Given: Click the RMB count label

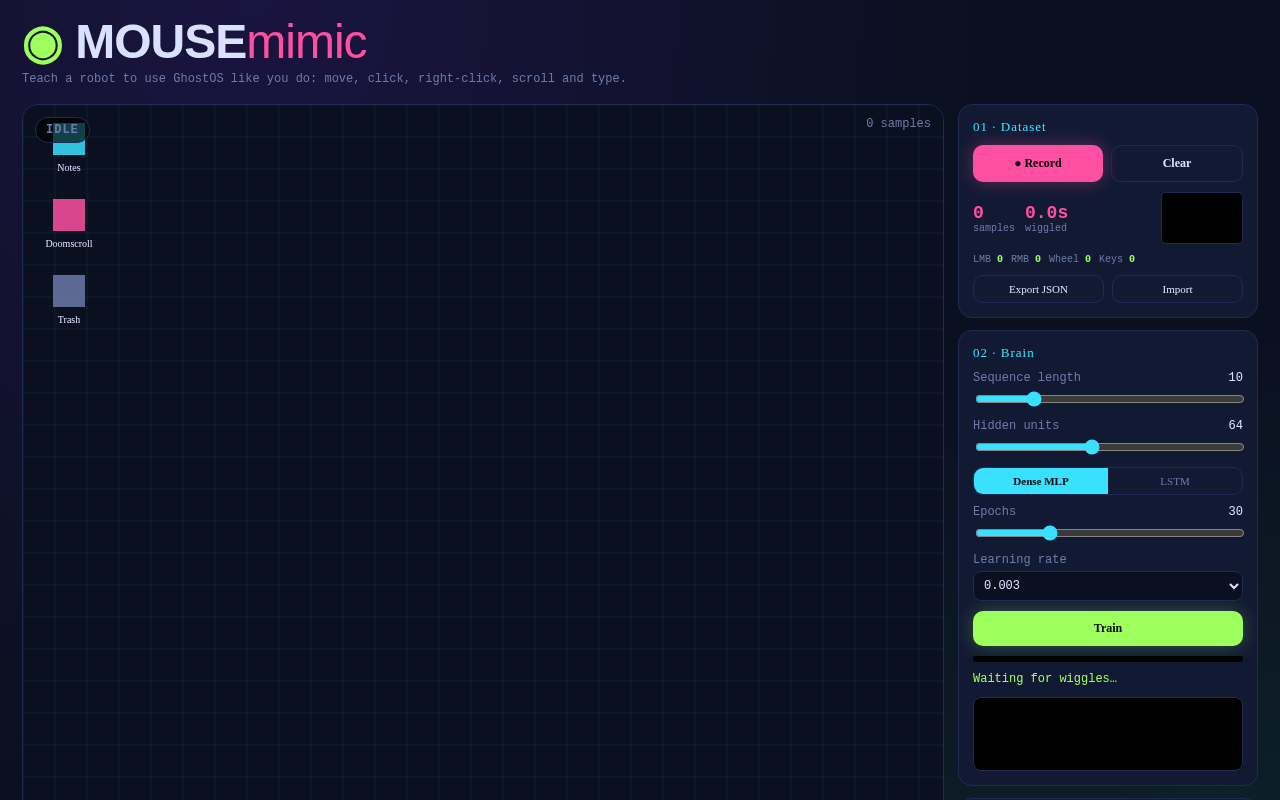Looking at the screenshot, I should pos(1026,260).
